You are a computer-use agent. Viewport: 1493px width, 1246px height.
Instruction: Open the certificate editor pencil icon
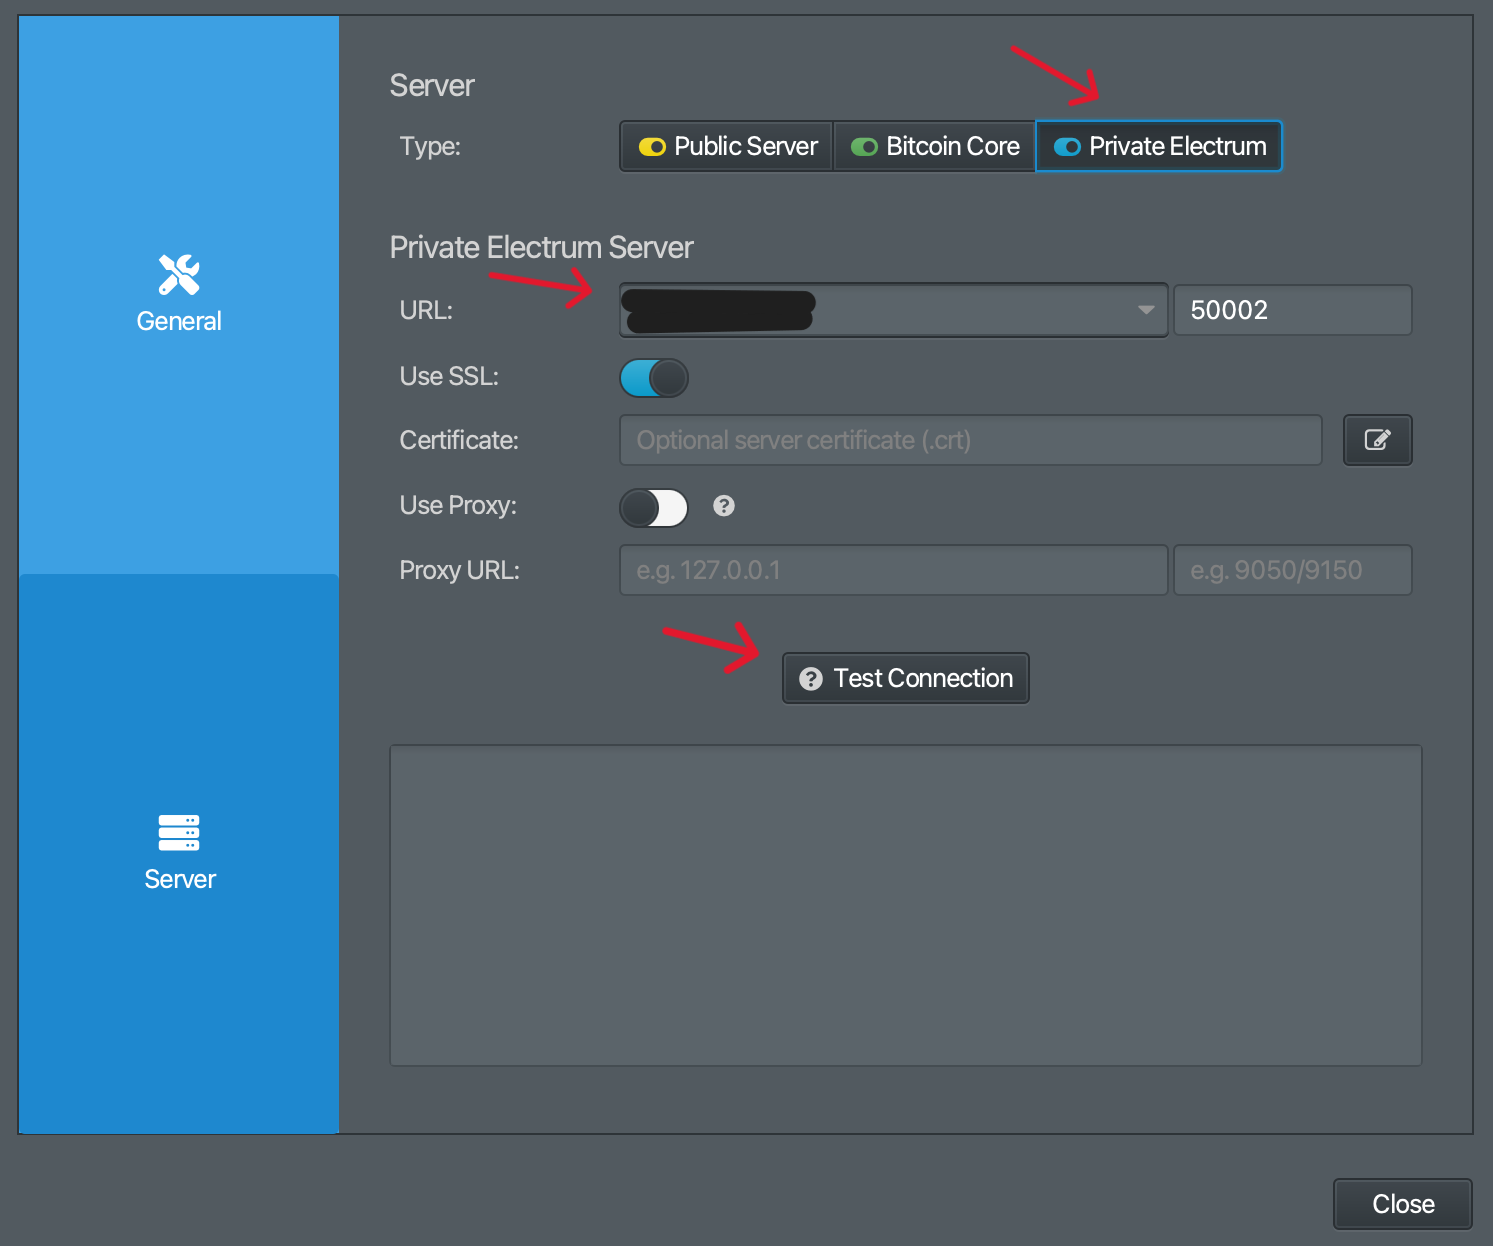coord(1377,440)
